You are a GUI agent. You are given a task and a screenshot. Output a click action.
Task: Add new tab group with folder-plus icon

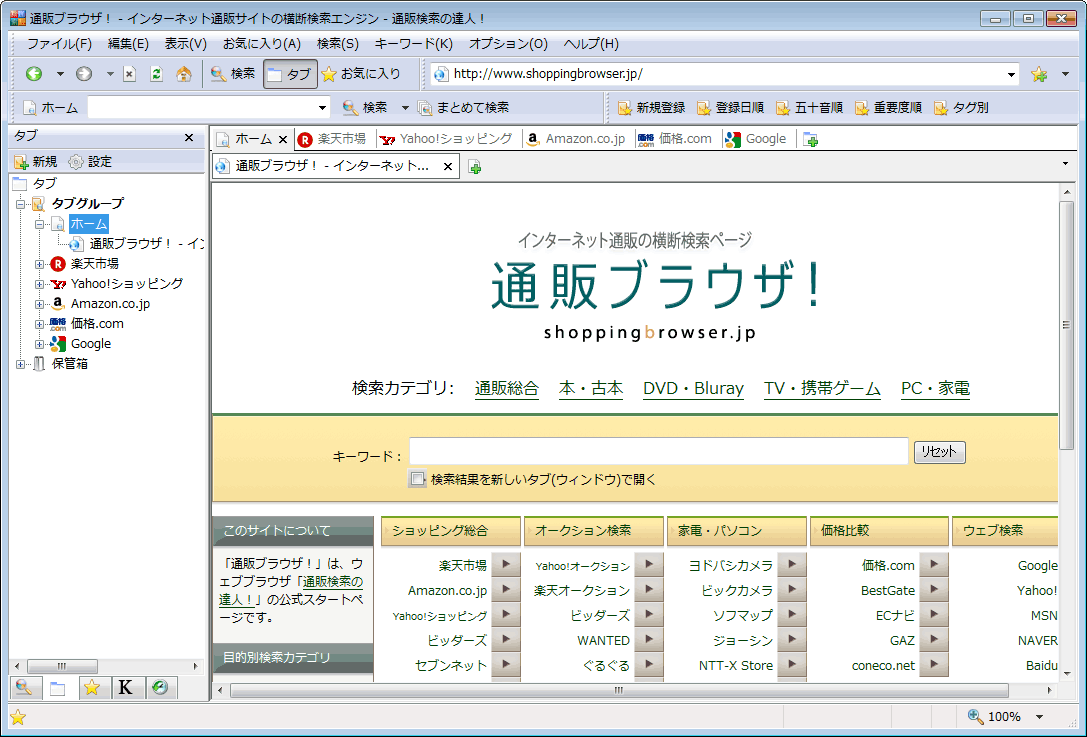[x=810, y=139]
